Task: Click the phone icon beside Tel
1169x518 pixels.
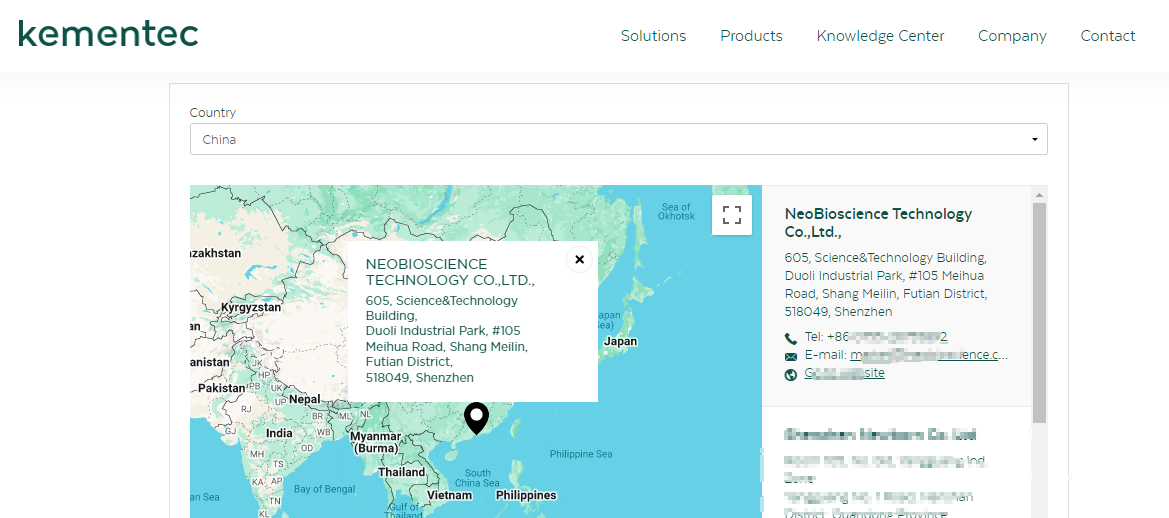Action: pyautogui.click(x=791, y=338)
